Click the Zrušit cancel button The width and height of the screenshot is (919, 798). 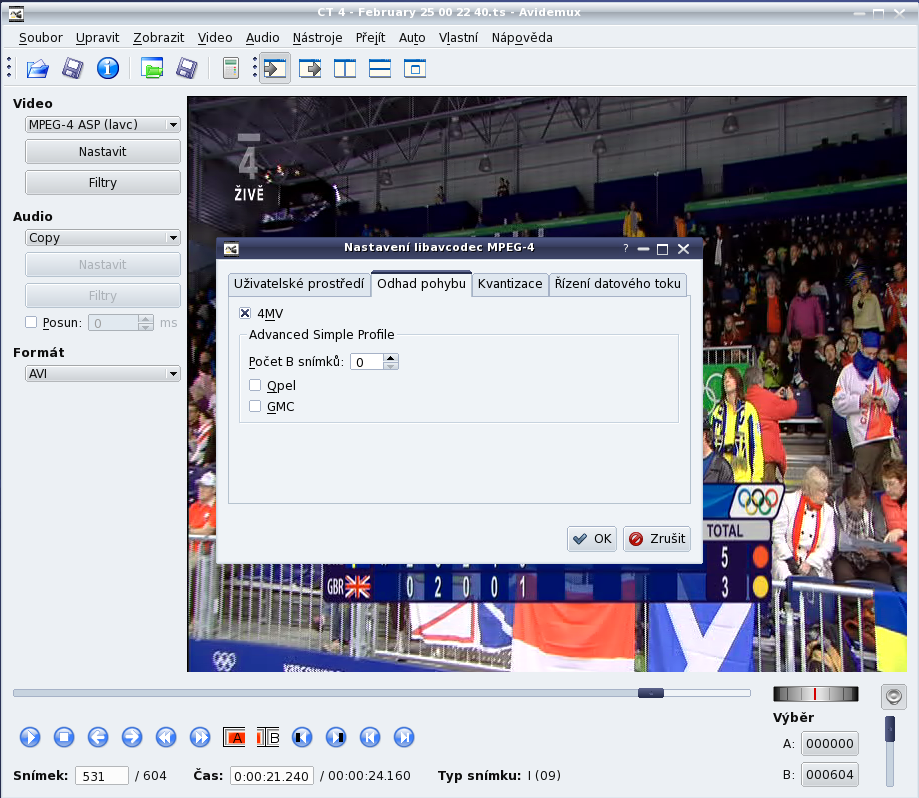(x=657, y=539)
